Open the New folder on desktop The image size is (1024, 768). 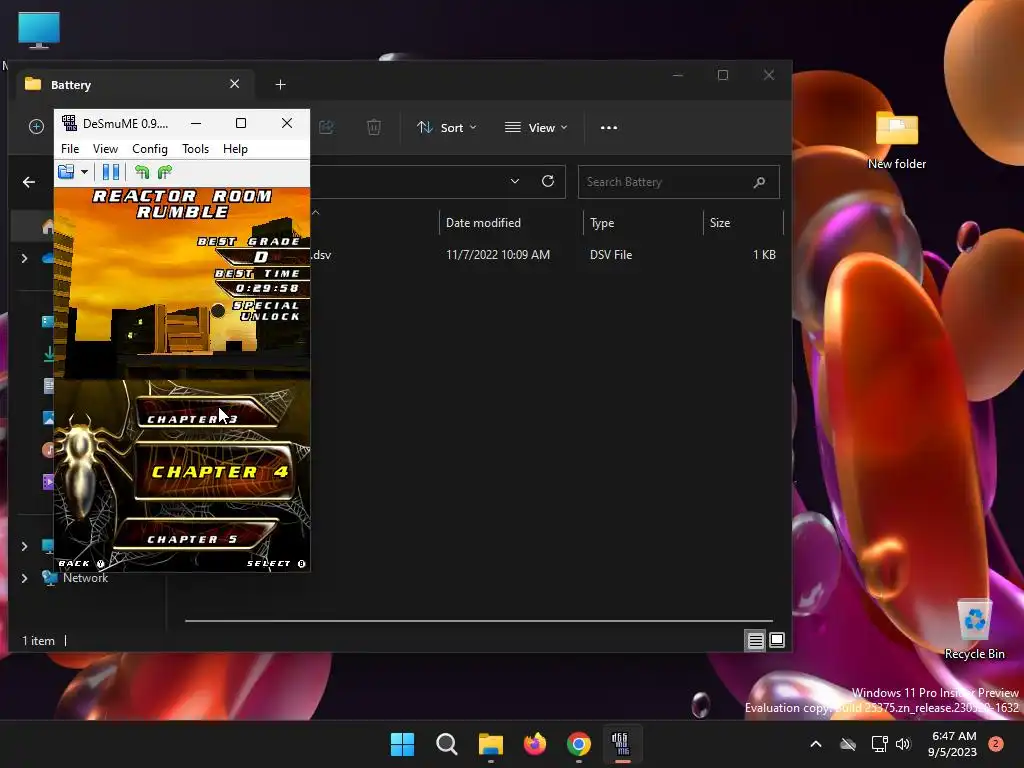[x=897, y=140]
